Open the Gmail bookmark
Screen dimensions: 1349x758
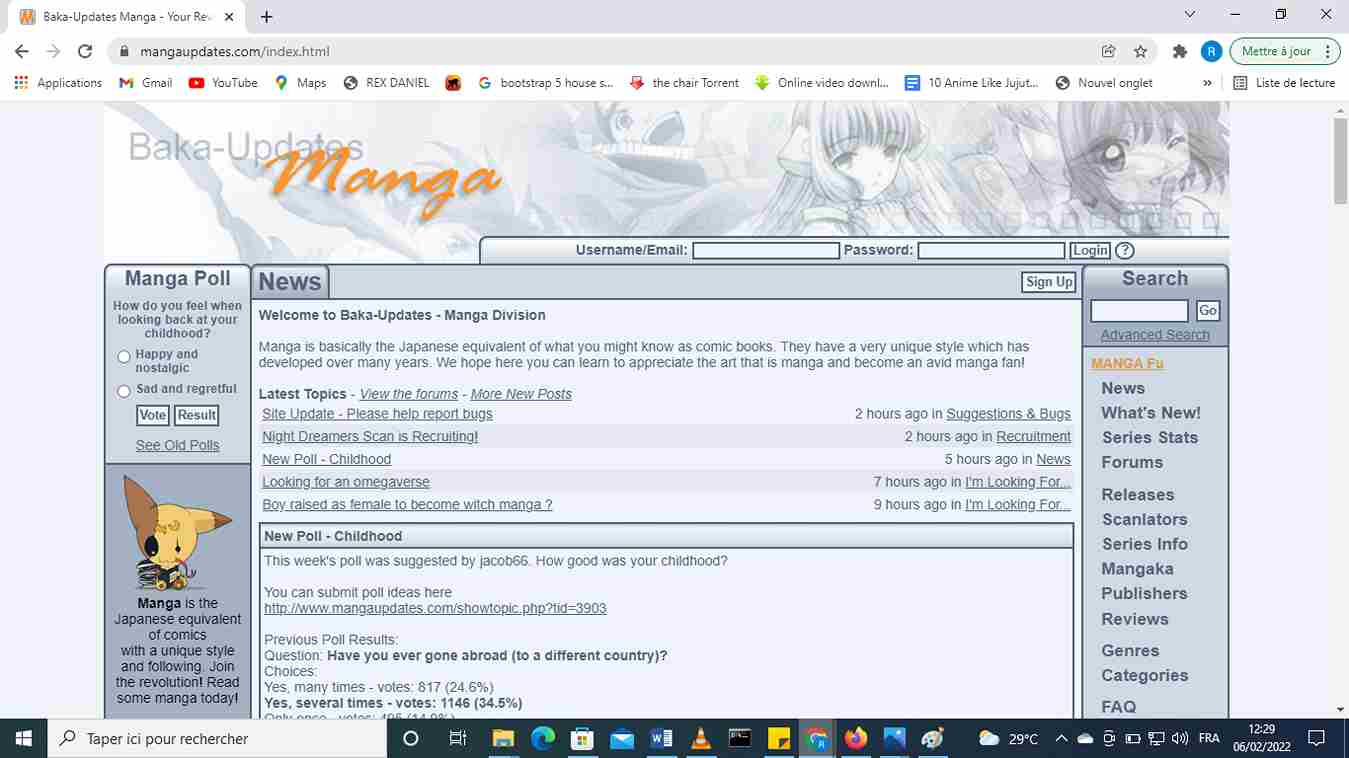(x=146, y=83)
